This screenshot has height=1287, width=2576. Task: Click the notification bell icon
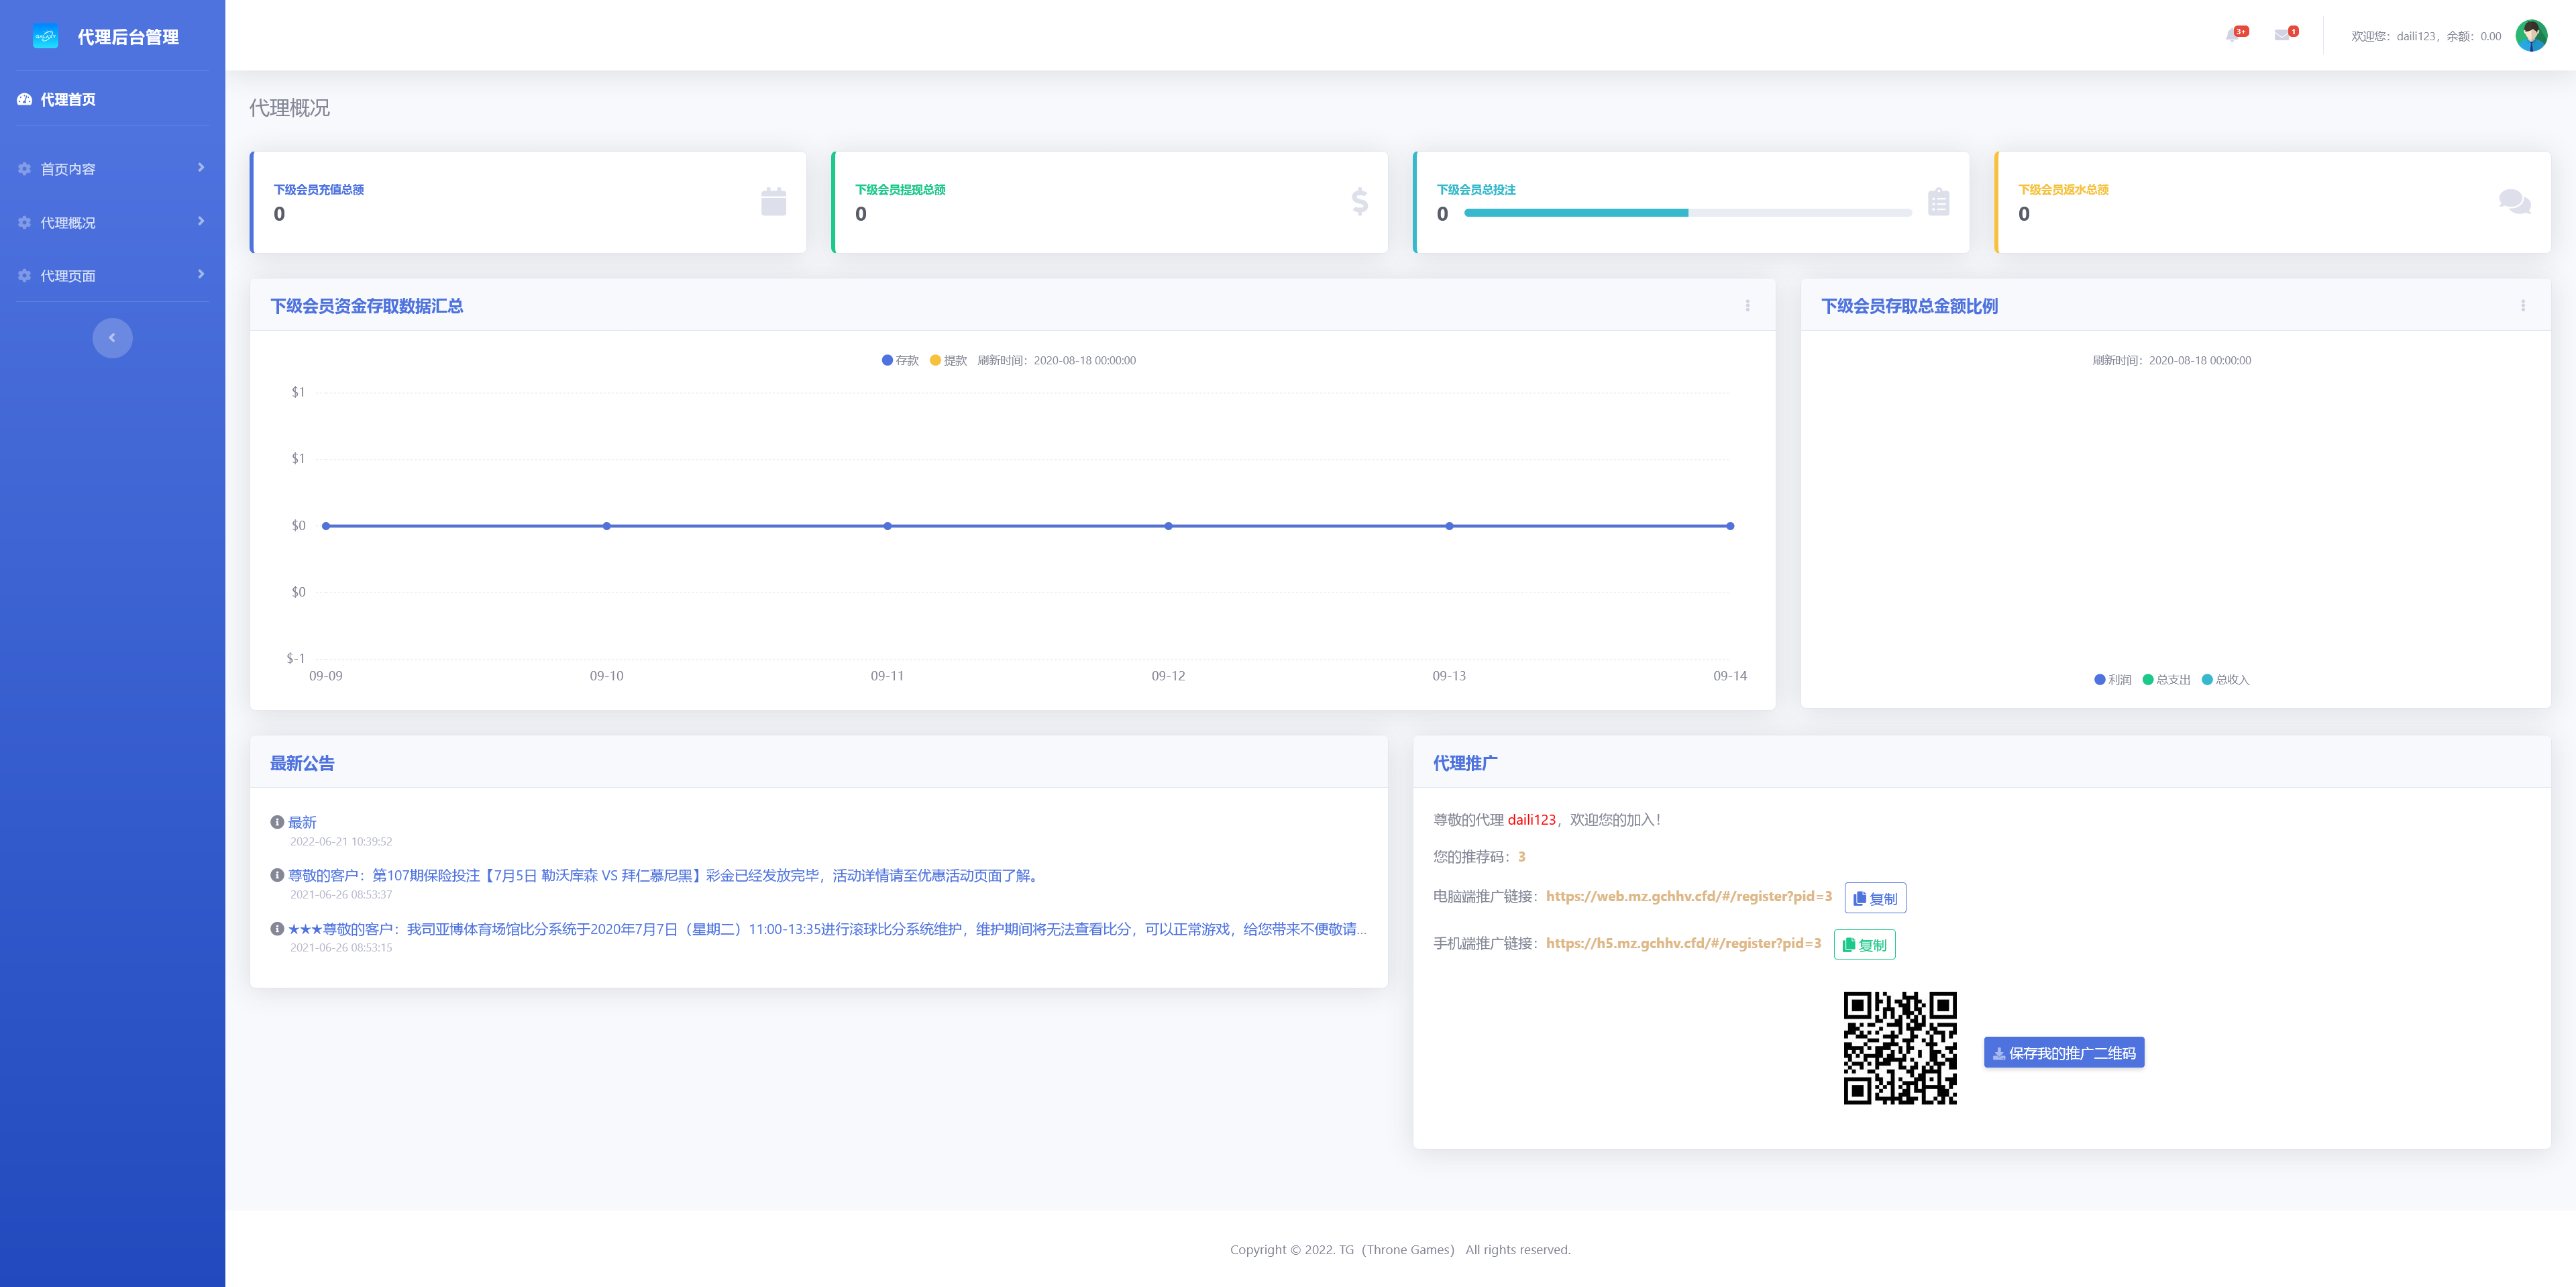click(2232, 36)
